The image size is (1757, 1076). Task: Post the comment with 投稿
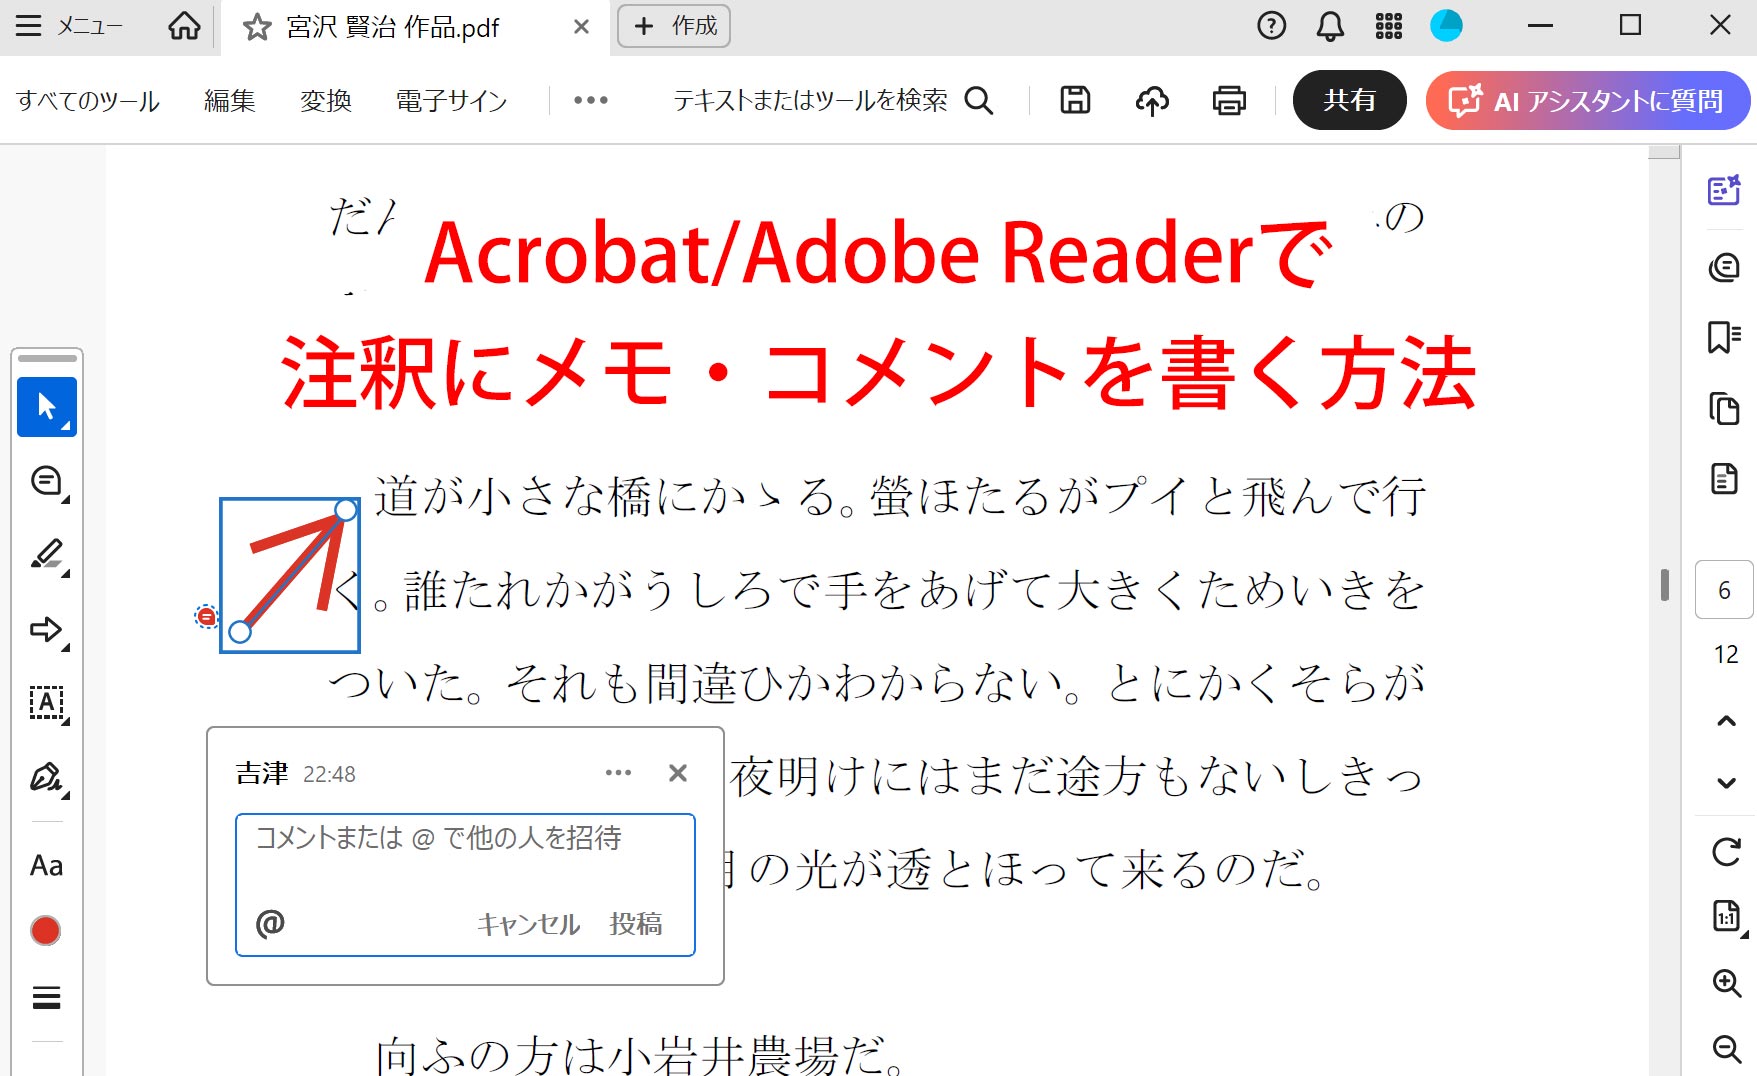[636, 925]
